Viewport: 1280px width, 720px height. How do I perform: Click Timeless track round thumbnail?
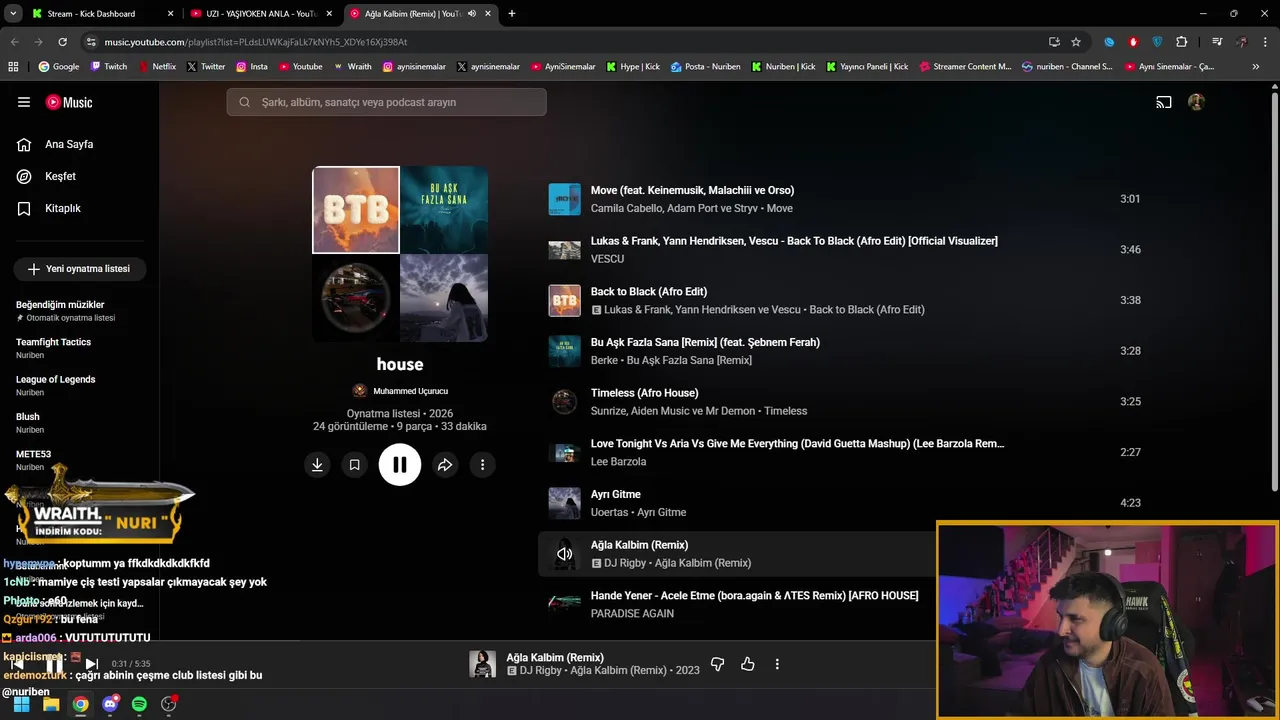coord(565,402)
